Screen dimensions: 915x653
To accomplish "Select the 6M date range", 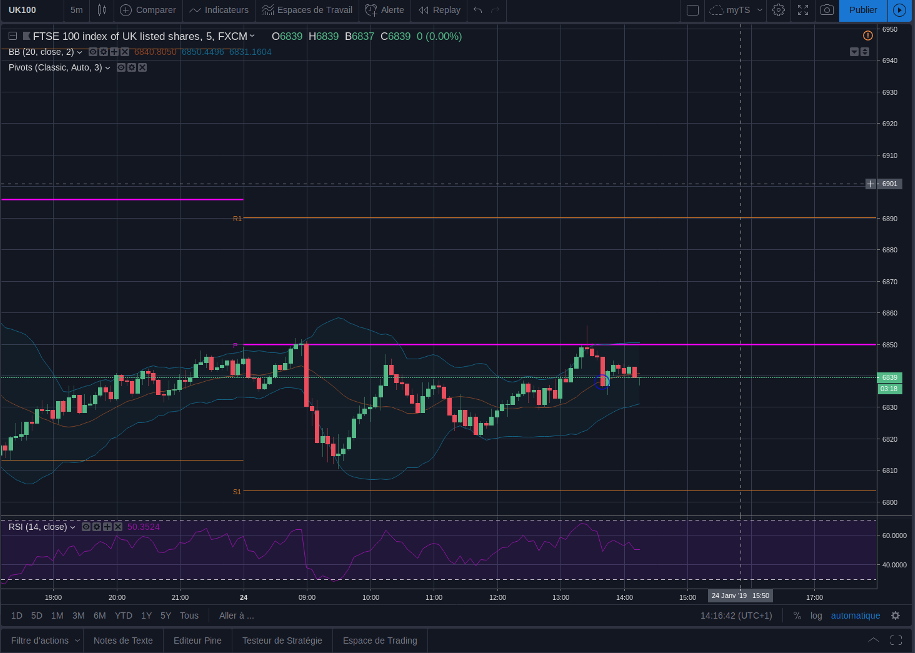I will click(x=100, y=616).
